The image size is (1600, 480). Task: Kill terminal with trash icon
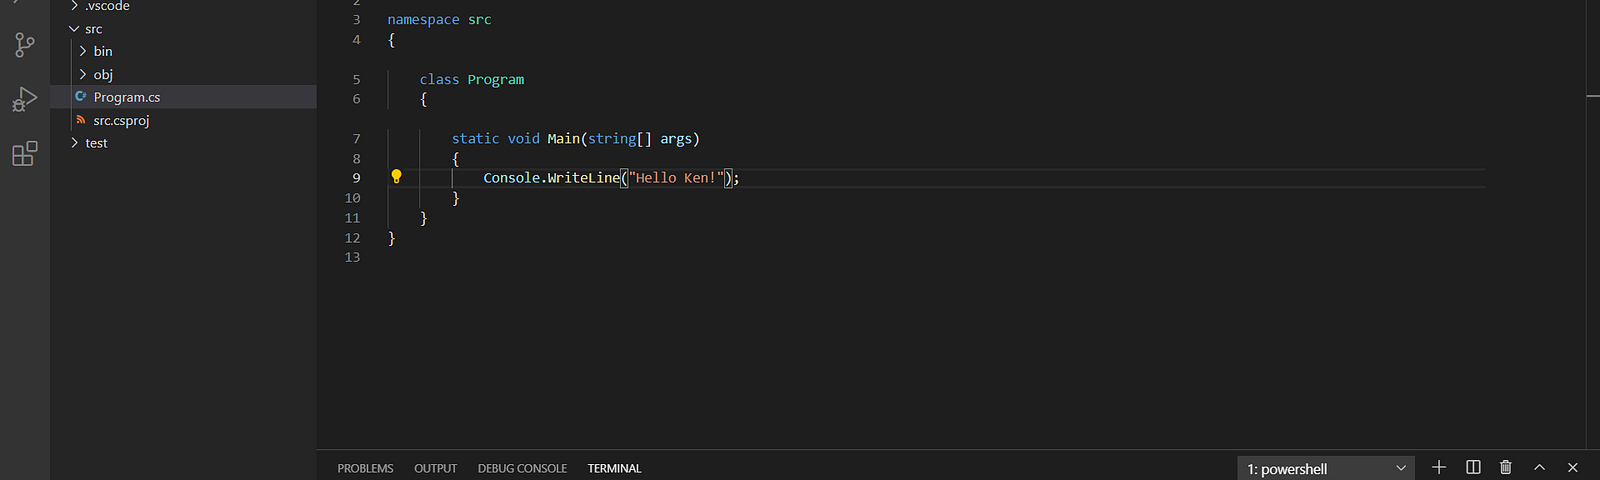[x=1506, y=467]
